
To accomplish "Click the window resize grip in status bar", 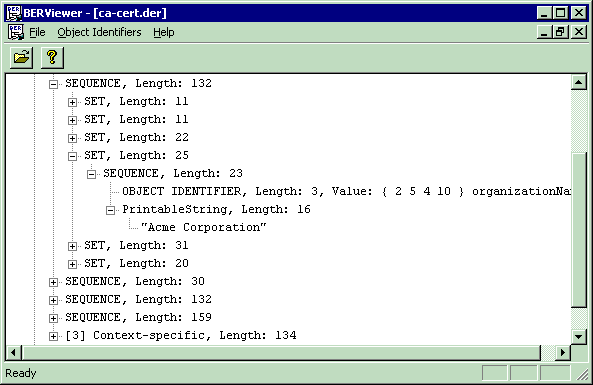I will pyautogui.click(x=582, y=374).
